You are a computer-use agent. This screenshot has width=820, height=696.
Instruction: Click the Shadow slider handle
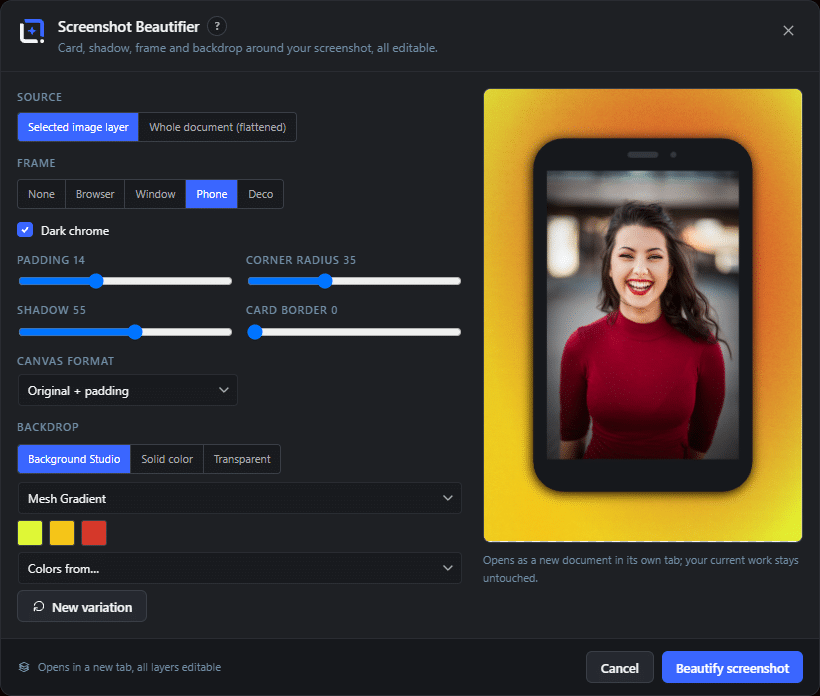tap(135, 332)
